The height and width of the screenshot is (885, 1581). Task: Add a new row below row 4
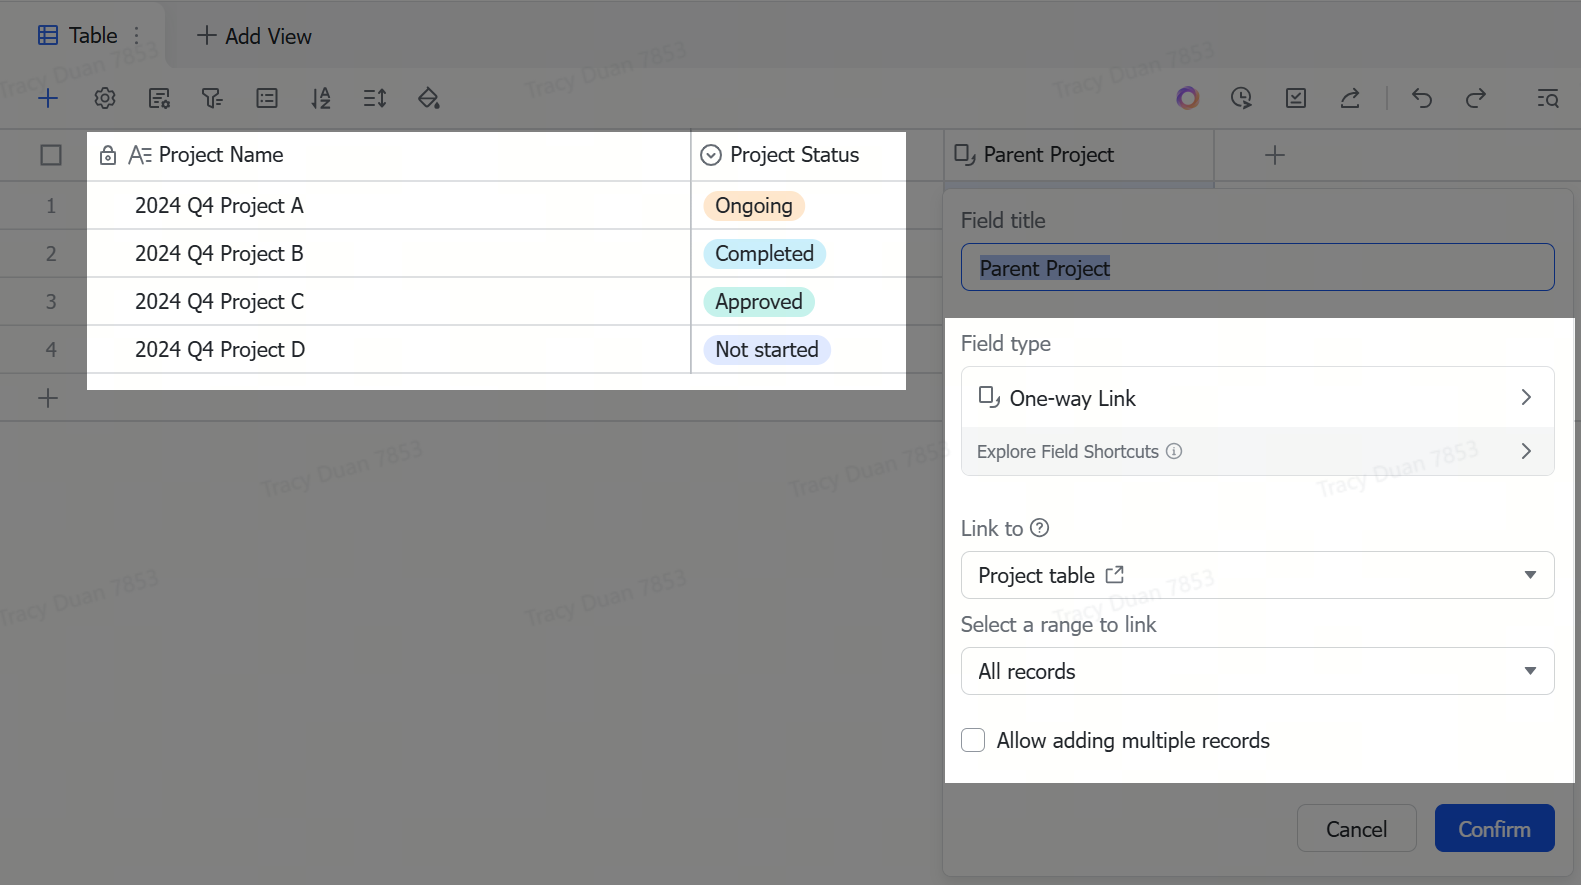(x=48, y=398)
